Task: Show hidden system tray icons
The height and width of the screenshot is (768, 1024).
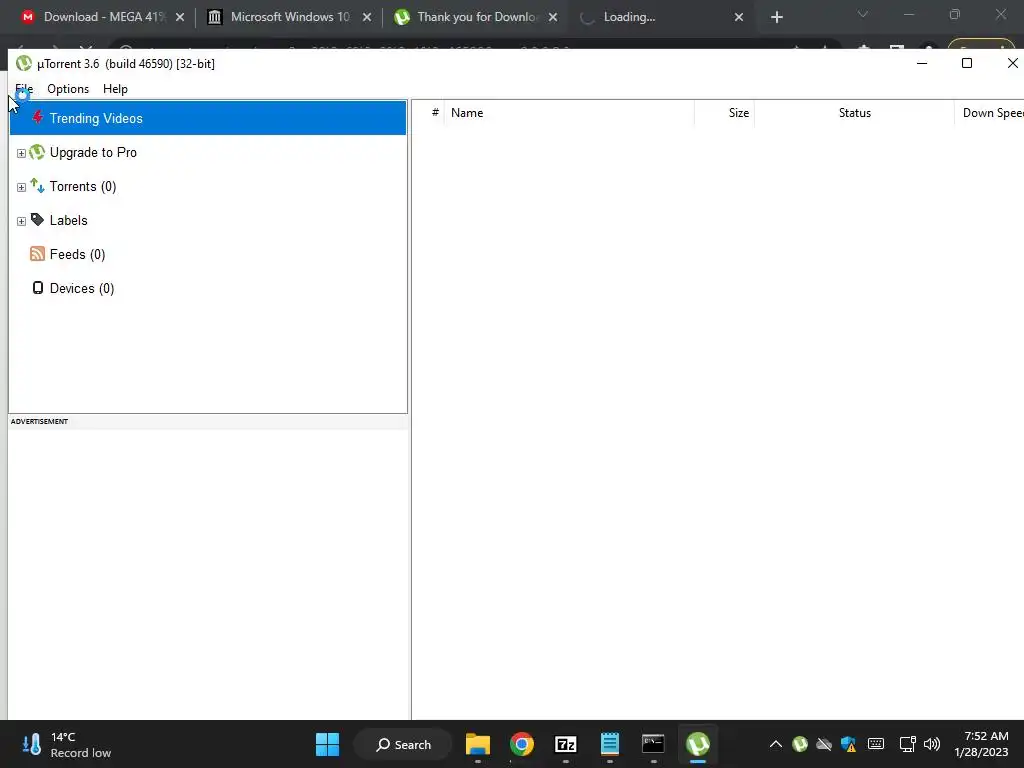Action: (775, 744)
